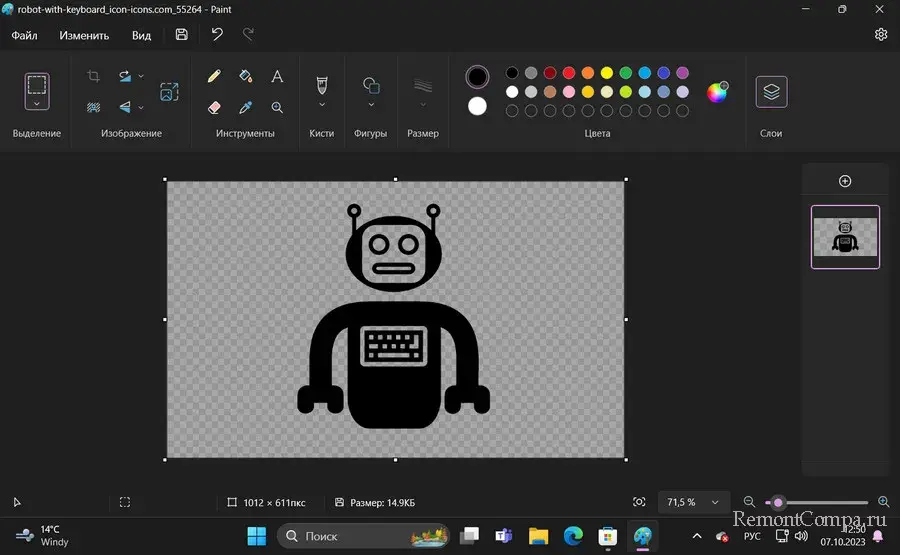The width and height of the screenshot is (900, 555).
Task: Add a new layer with plus button
Action: click(845, 181)
